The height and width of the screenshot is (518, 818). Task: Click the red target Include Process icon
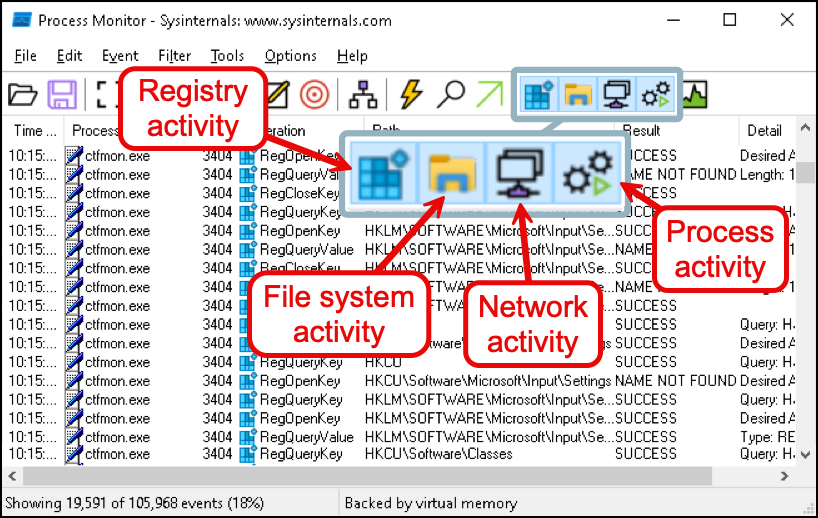point(314,94)
